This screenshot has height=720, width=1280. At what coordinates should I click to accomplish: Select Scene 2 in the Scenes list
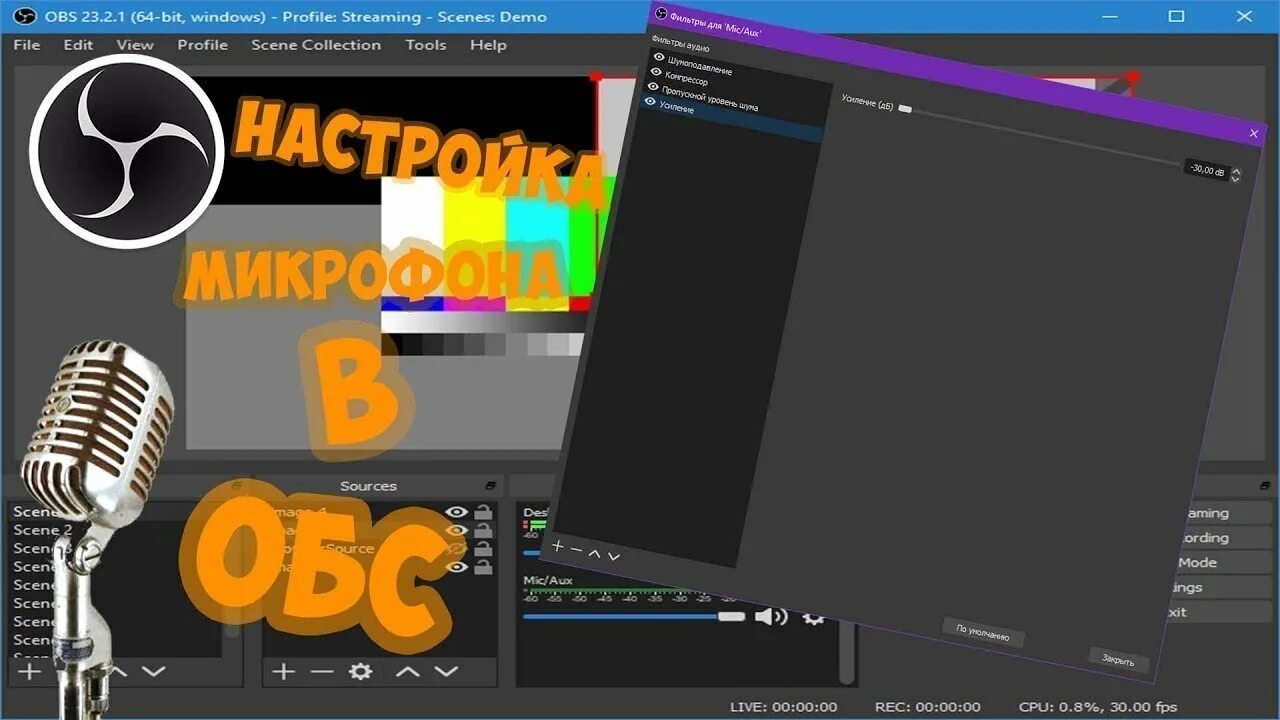pos(43,530)
